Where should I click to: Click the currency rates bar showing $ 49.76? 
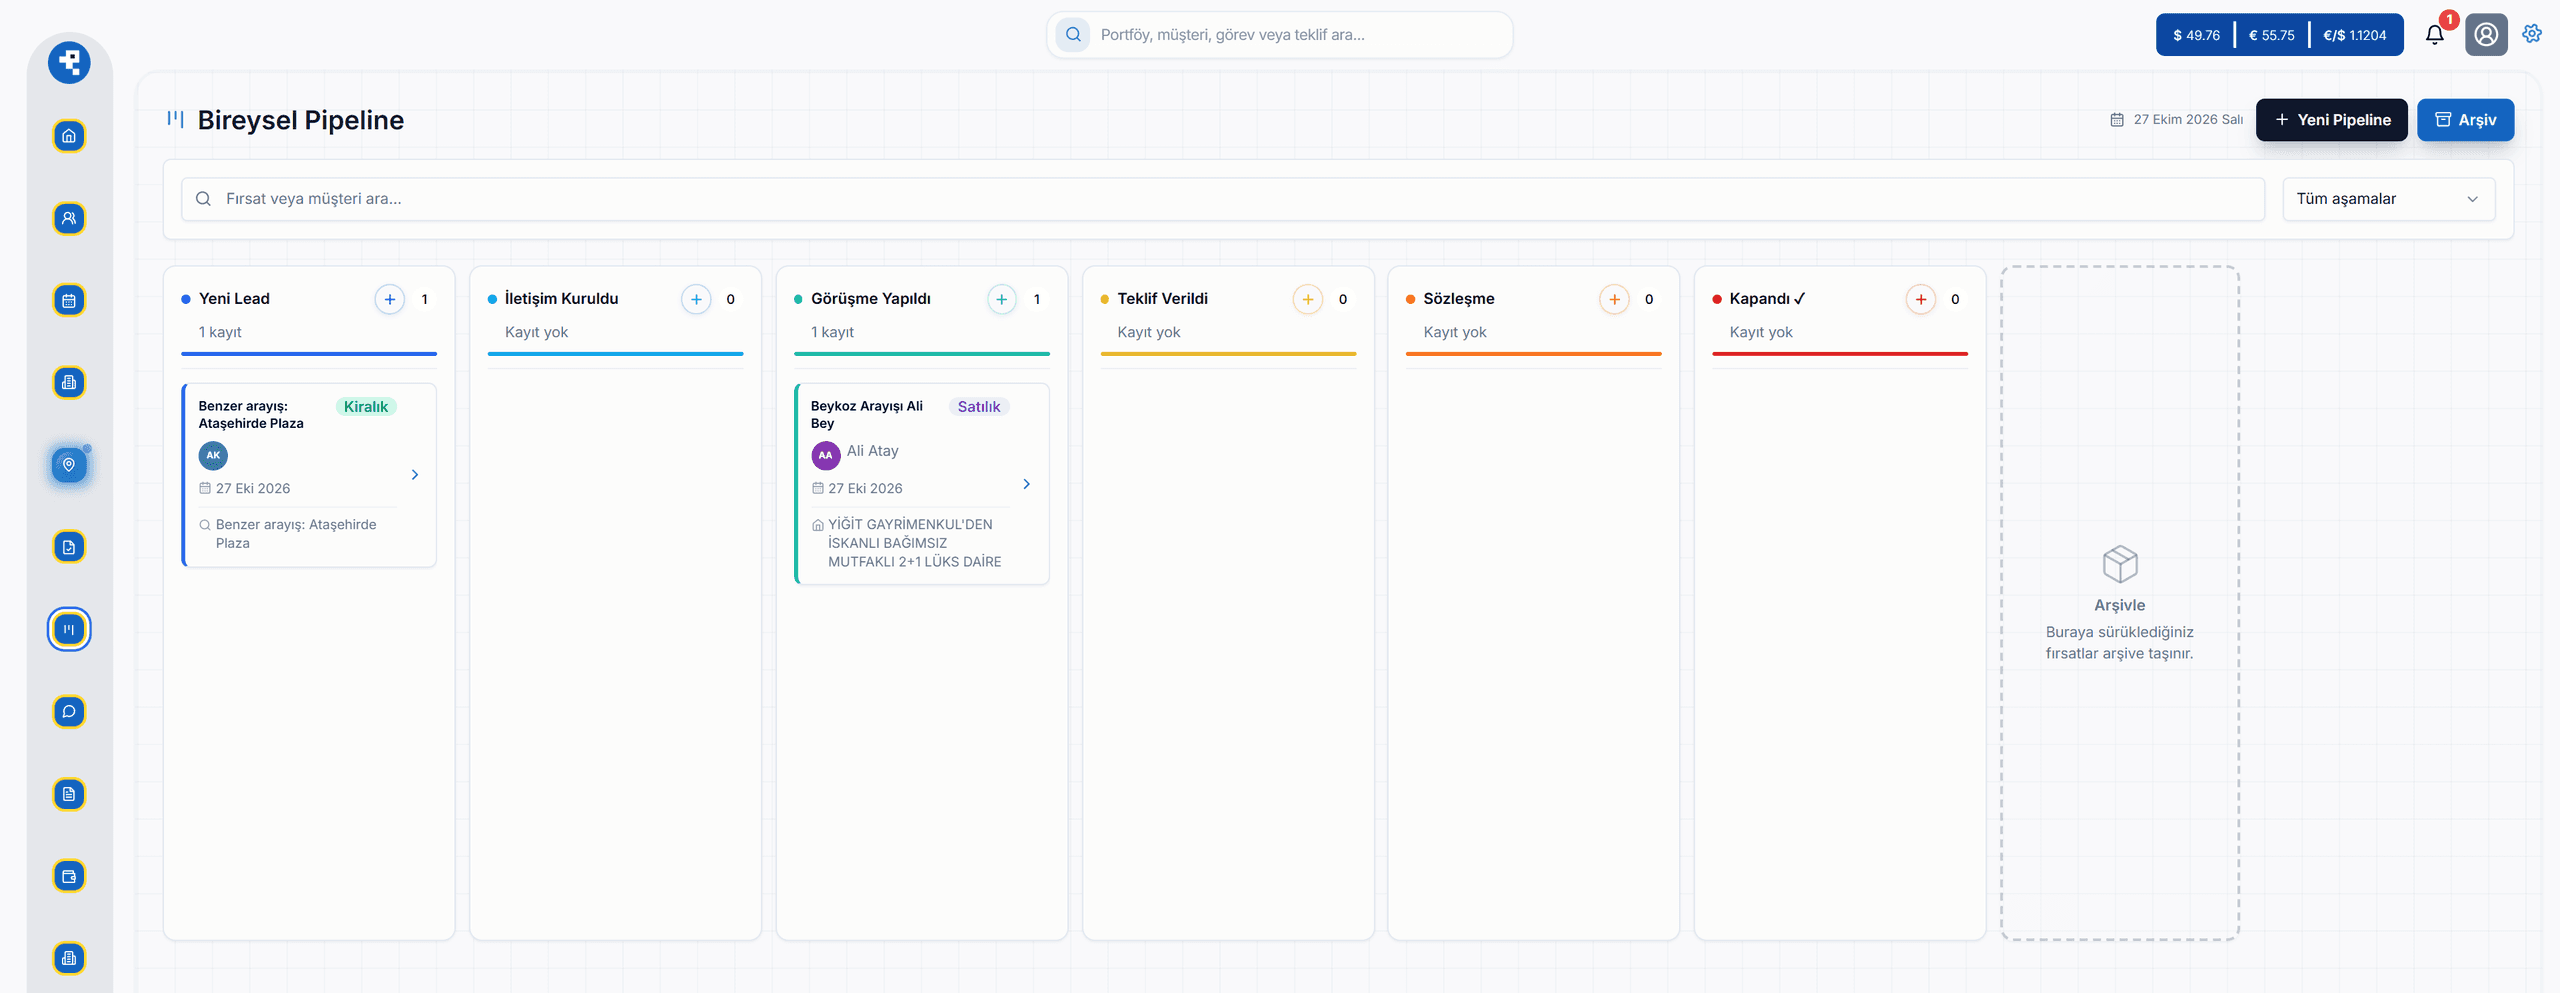(2280, 35)
